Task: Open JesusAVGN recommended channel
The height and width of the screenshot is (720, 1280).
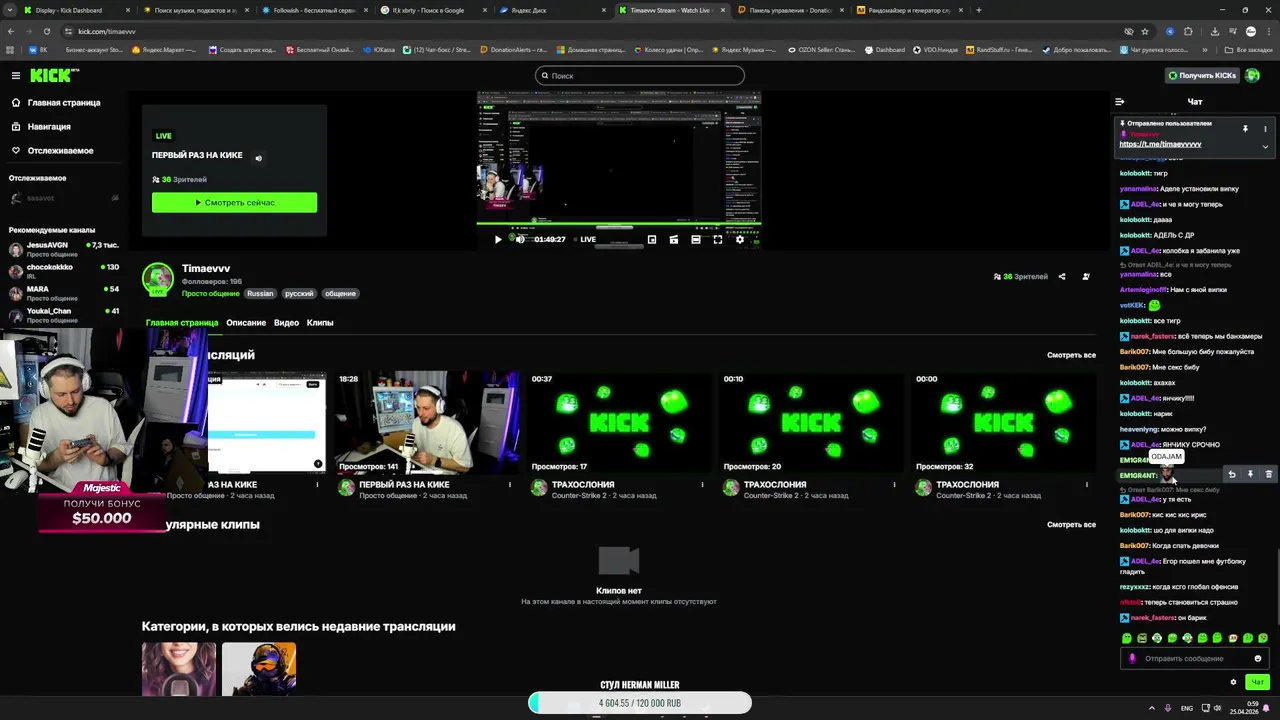Action: [63, 249]
